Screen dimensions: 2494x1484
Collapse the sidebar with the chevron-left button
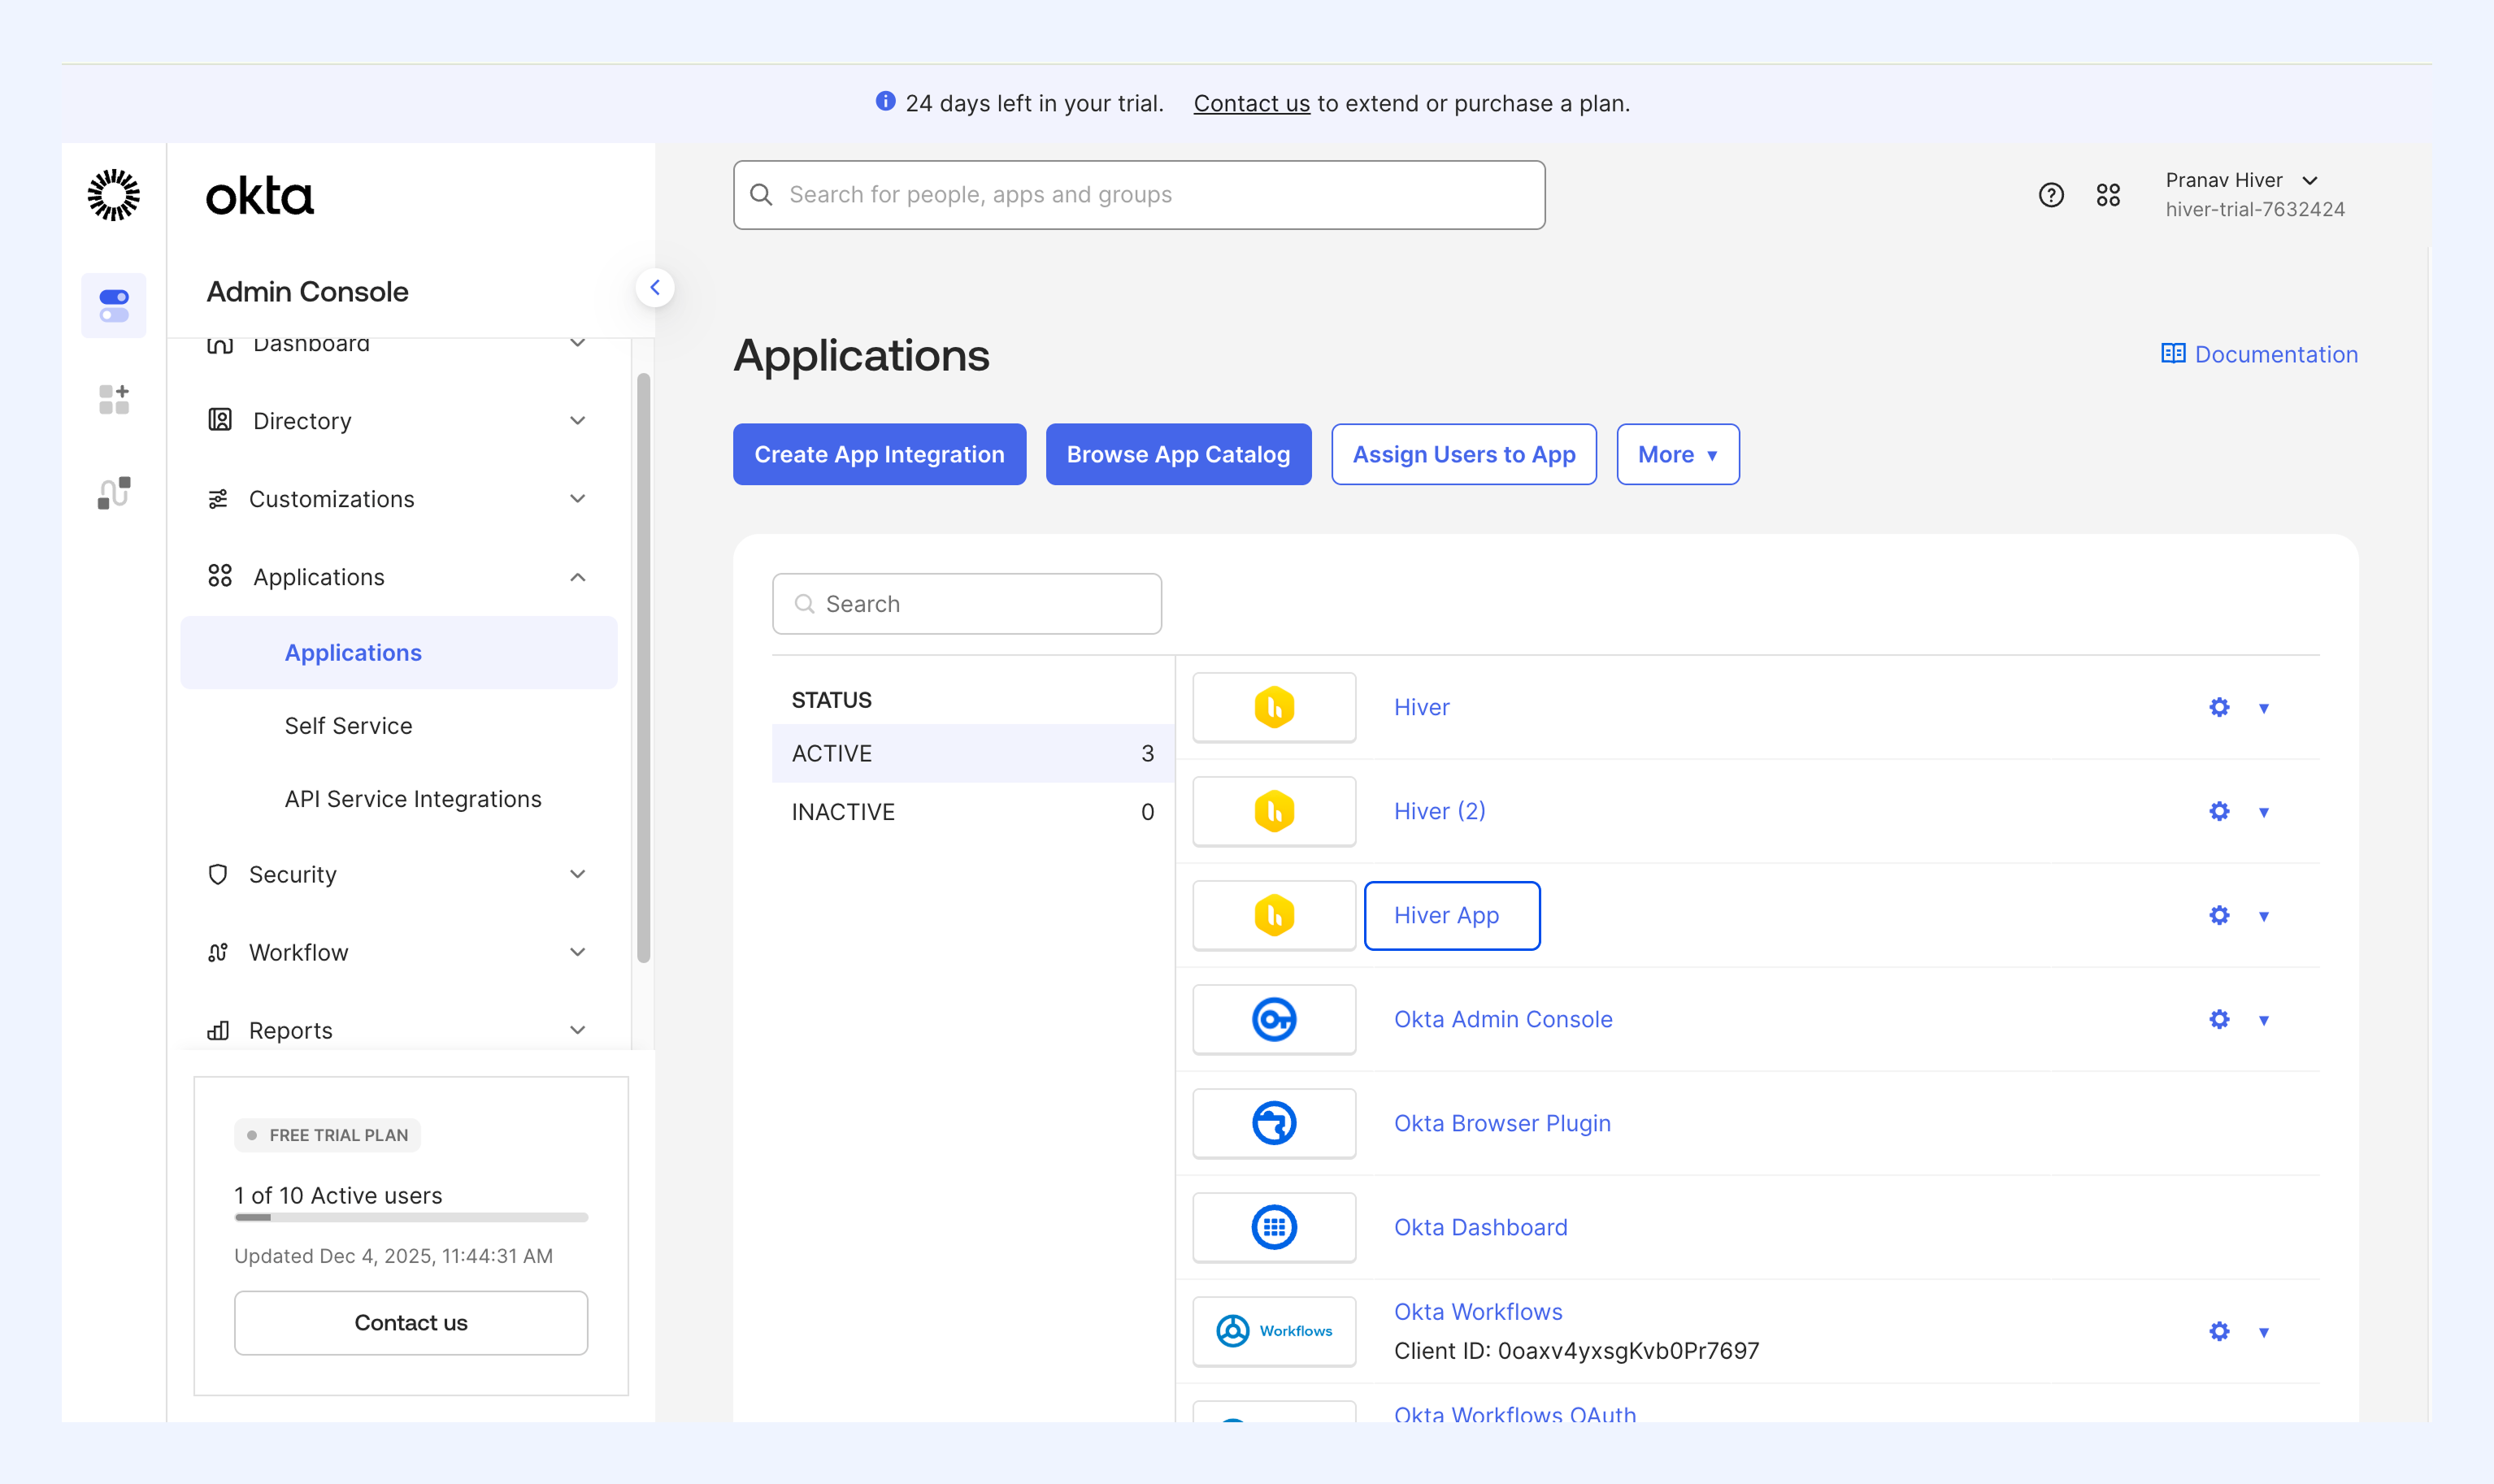[x=655, y=288]
